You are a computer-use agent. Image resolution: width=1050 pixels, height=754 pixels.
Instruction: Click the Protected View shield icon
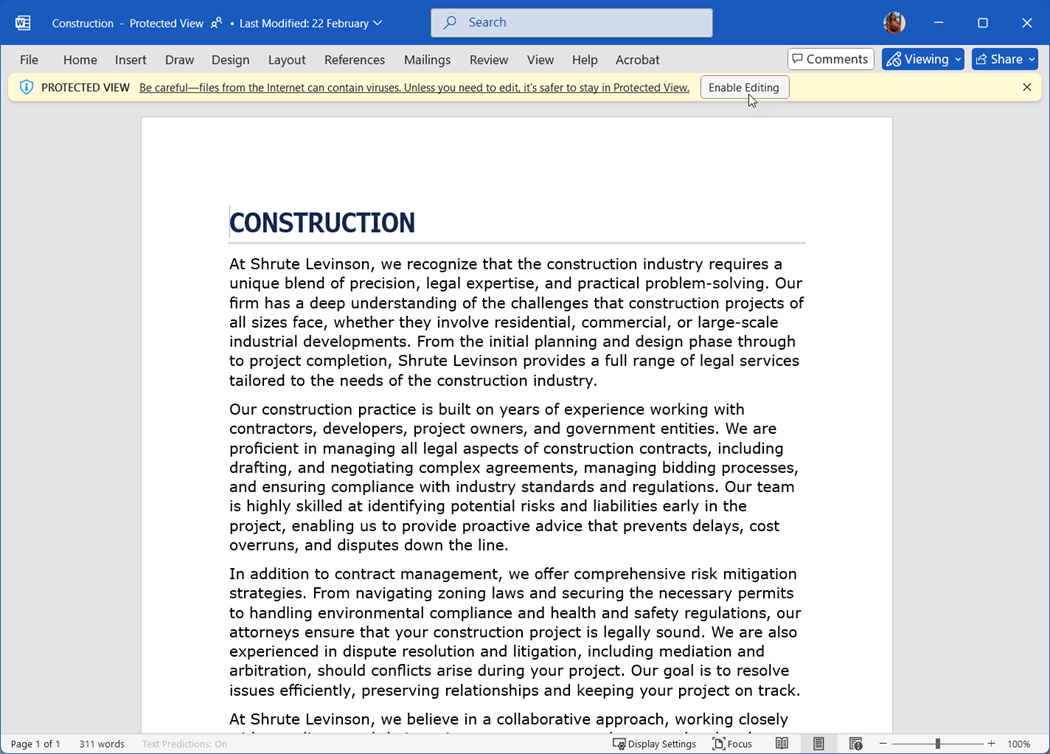click(26, 88)
